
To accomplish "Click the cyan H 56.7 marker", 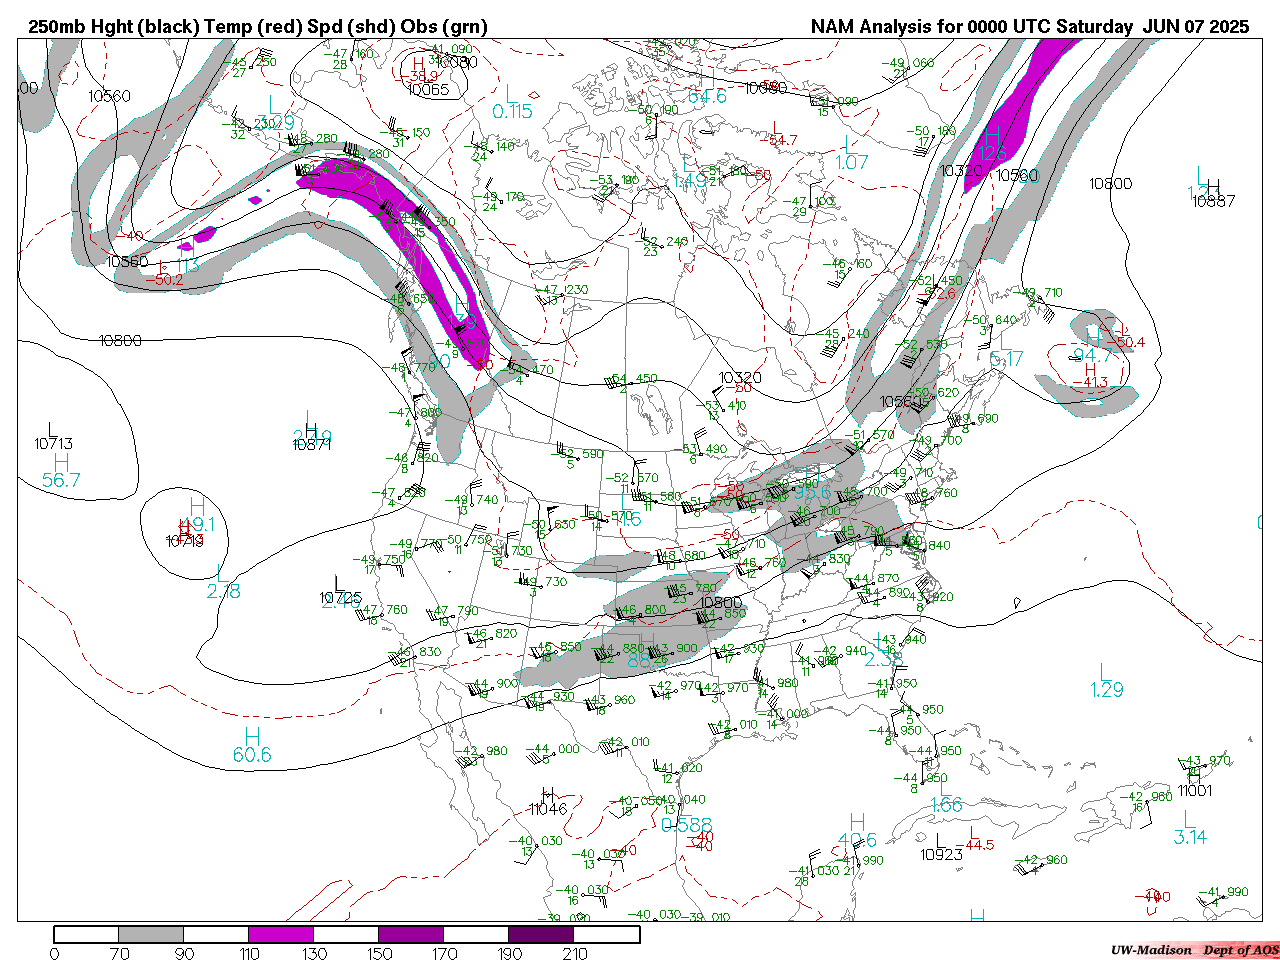I will coord(61,471).
